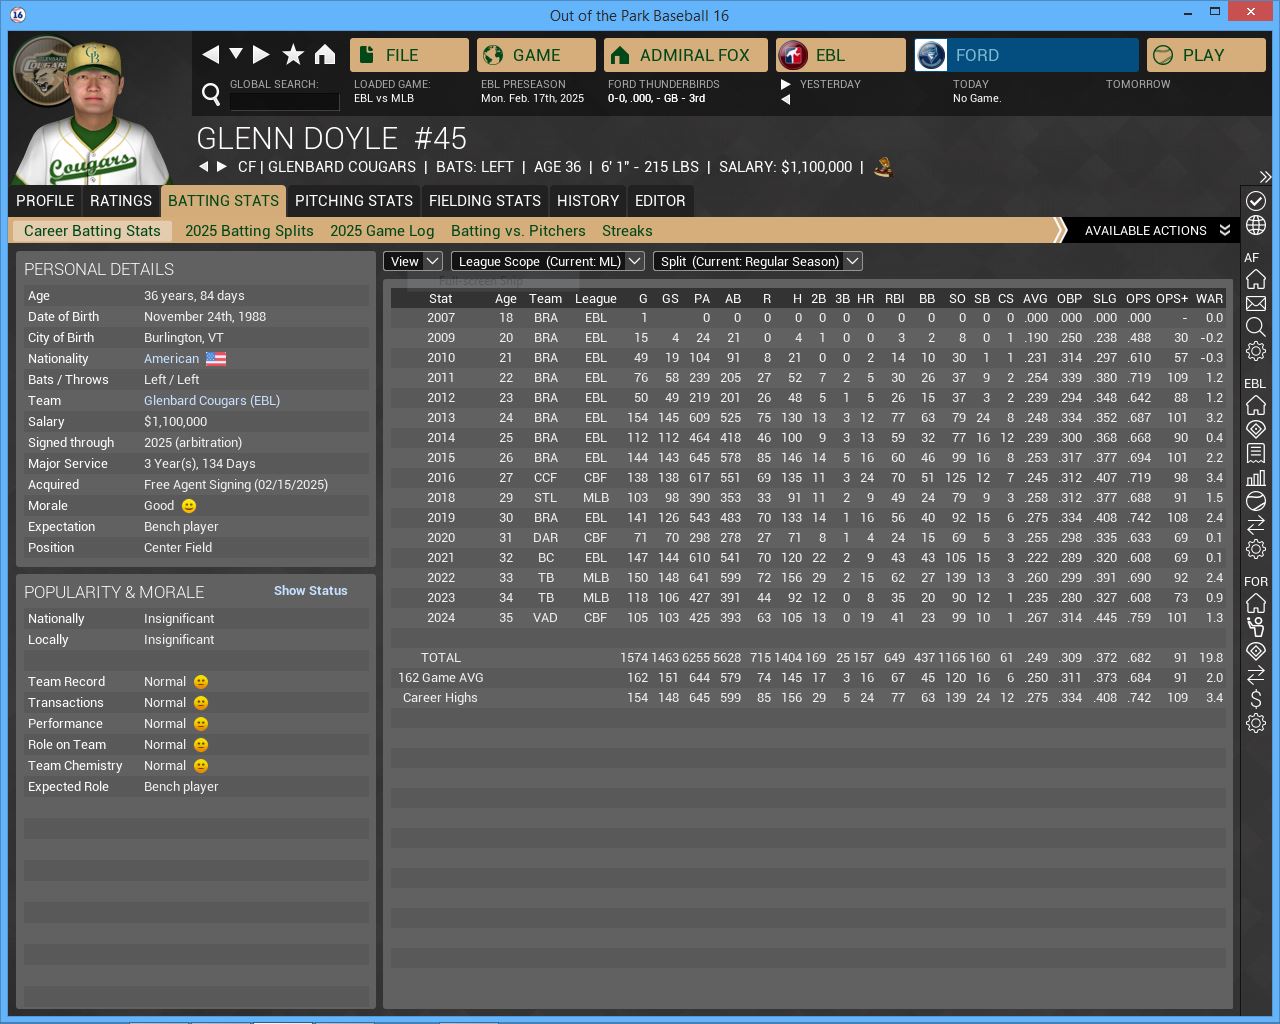Viewport: 1280px width, 1024px height.
Task: Open the View dropdown
Action: click(x=412, y=261)
